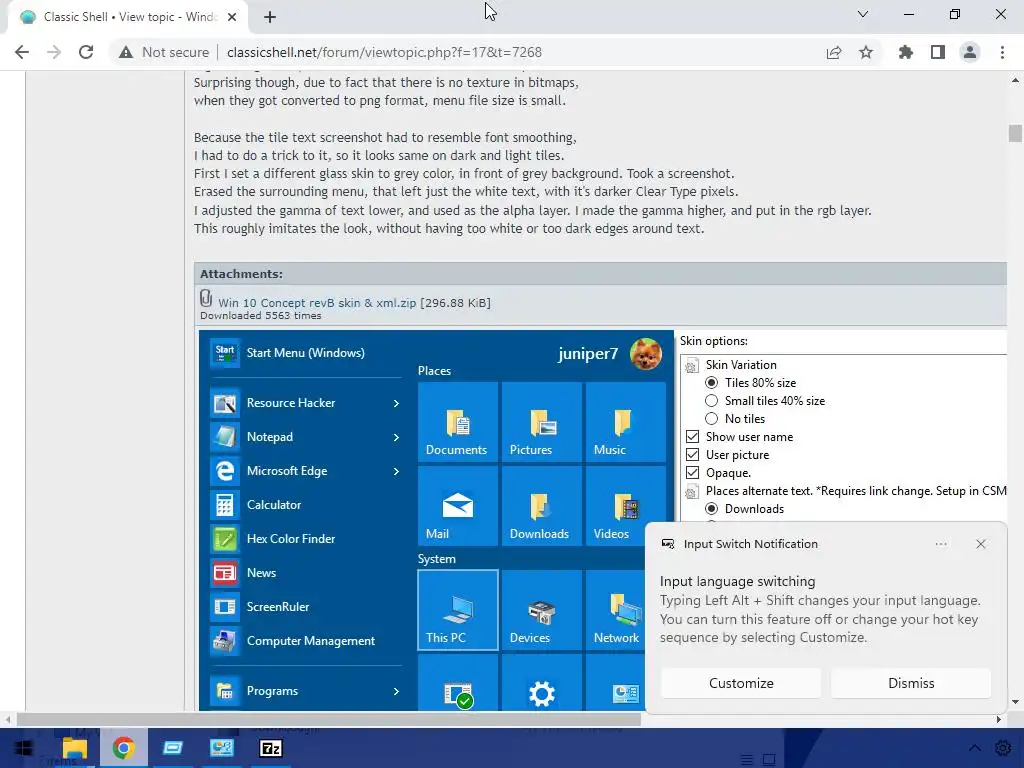Click the juniper7 user avatar picture
The width and height of the screenshot is (1024, 768).
(646, 354)
